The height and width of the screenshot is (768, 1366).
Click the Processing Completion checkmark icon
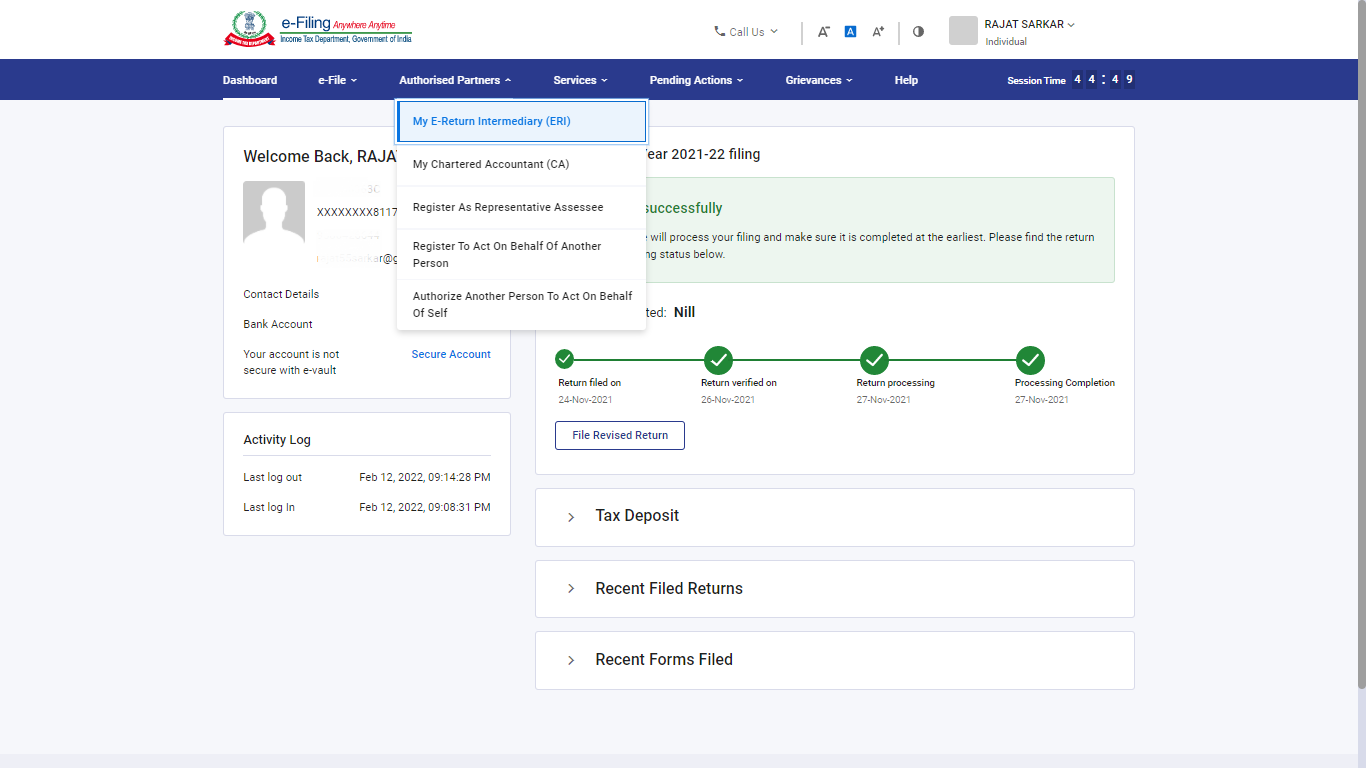[1030, 361]
